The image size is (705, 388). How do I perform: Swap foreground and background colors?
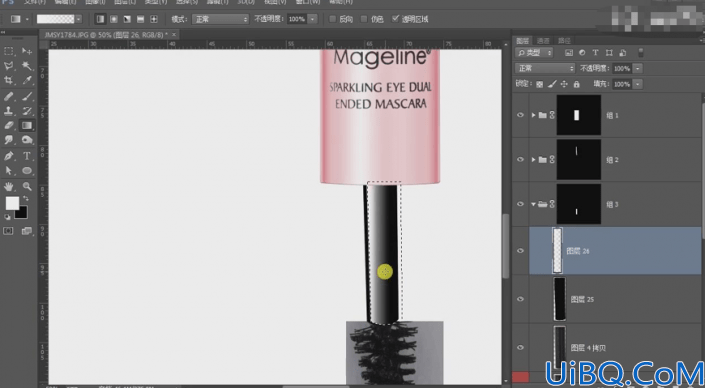point(26,198)
